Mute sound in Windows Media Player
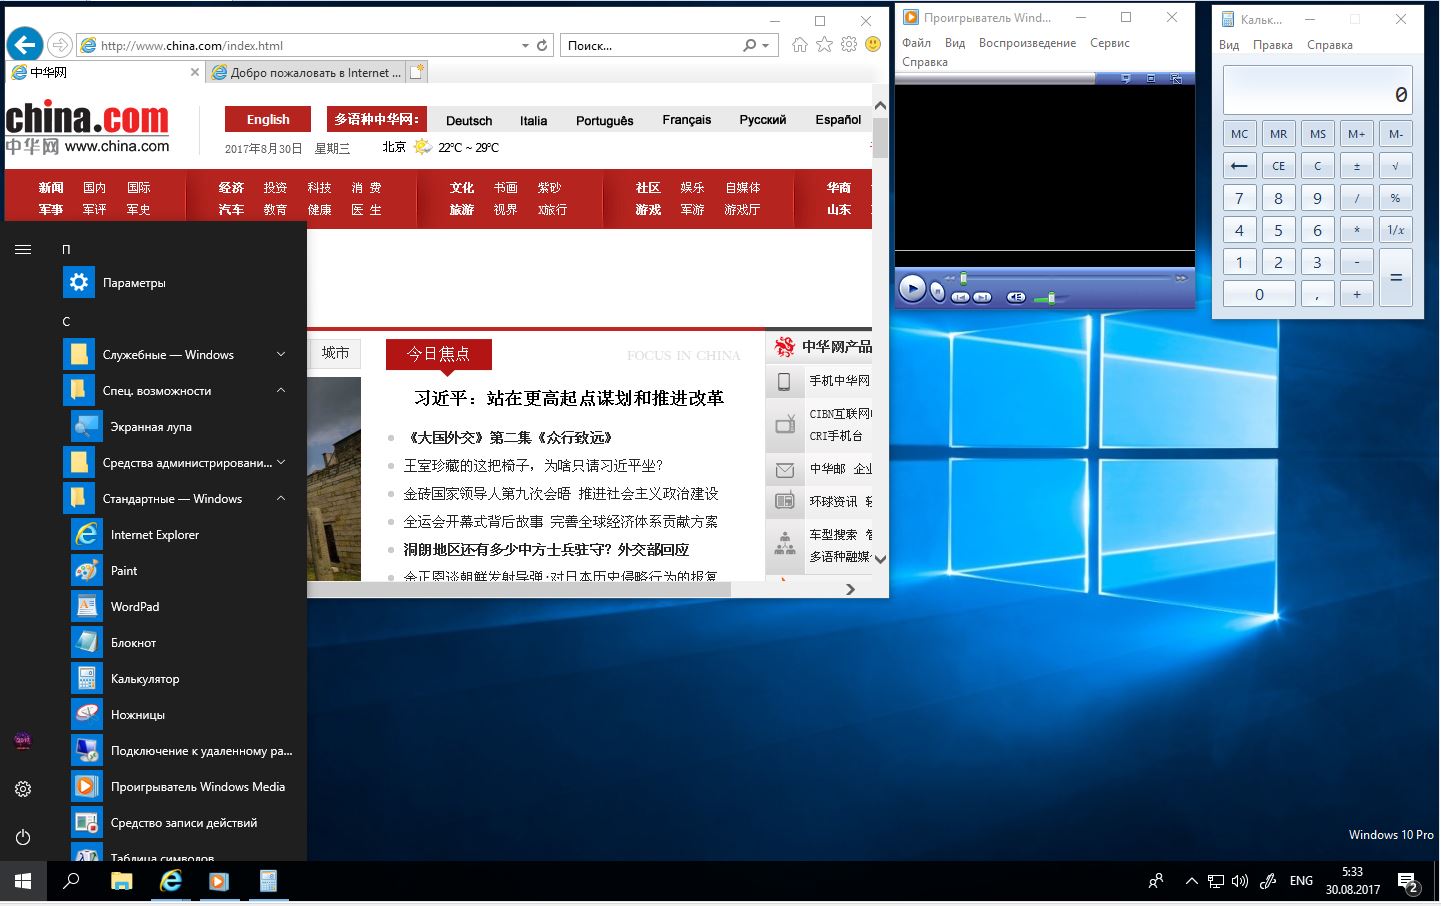Image resolution: width=1441 pixels, height=906 pixels. coord(1016,297)
